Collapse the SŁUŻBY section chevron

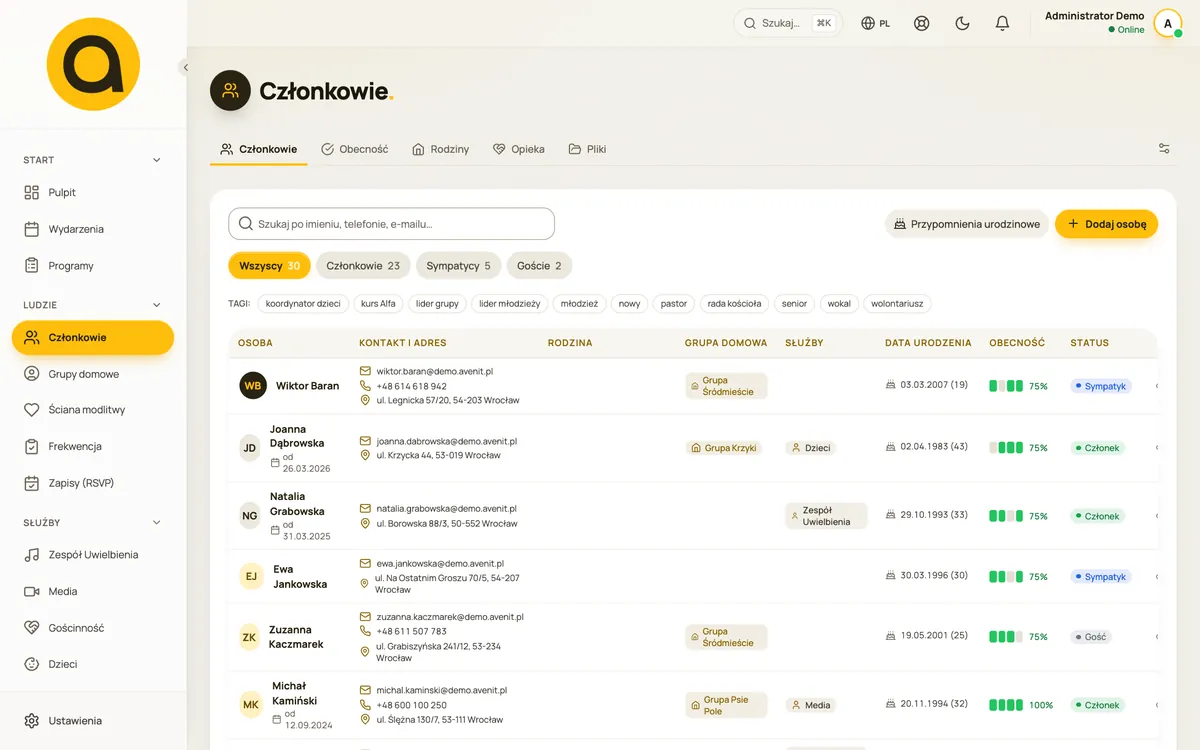(156, 522)
